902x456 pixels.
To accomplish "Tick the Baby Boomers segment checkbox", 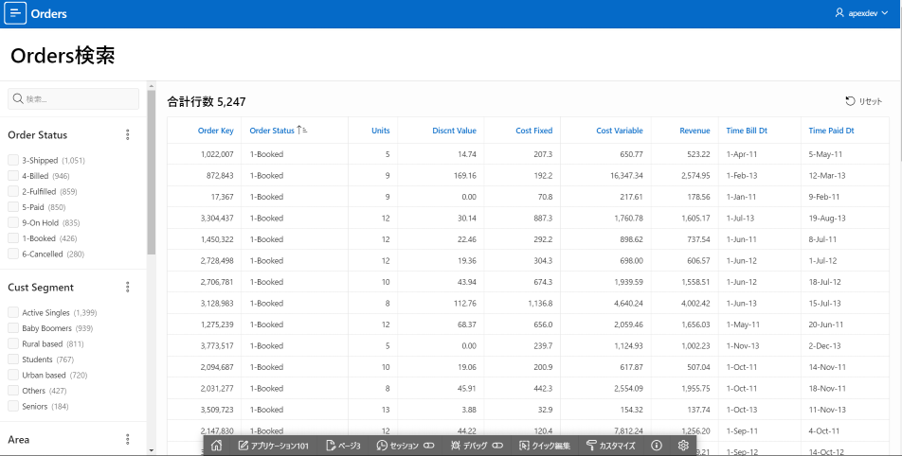I will (x=13, y=328).
